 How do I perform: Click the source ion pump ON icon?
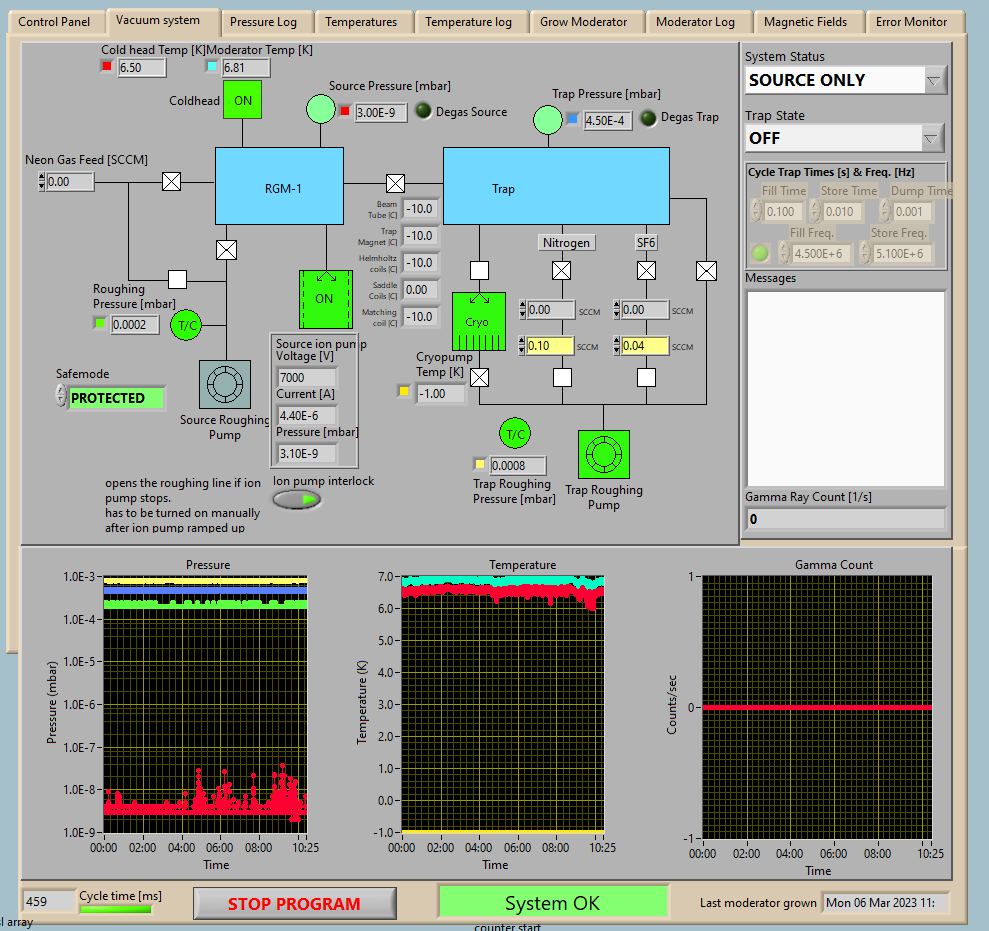pyautogui.click(x=325, y=297)
